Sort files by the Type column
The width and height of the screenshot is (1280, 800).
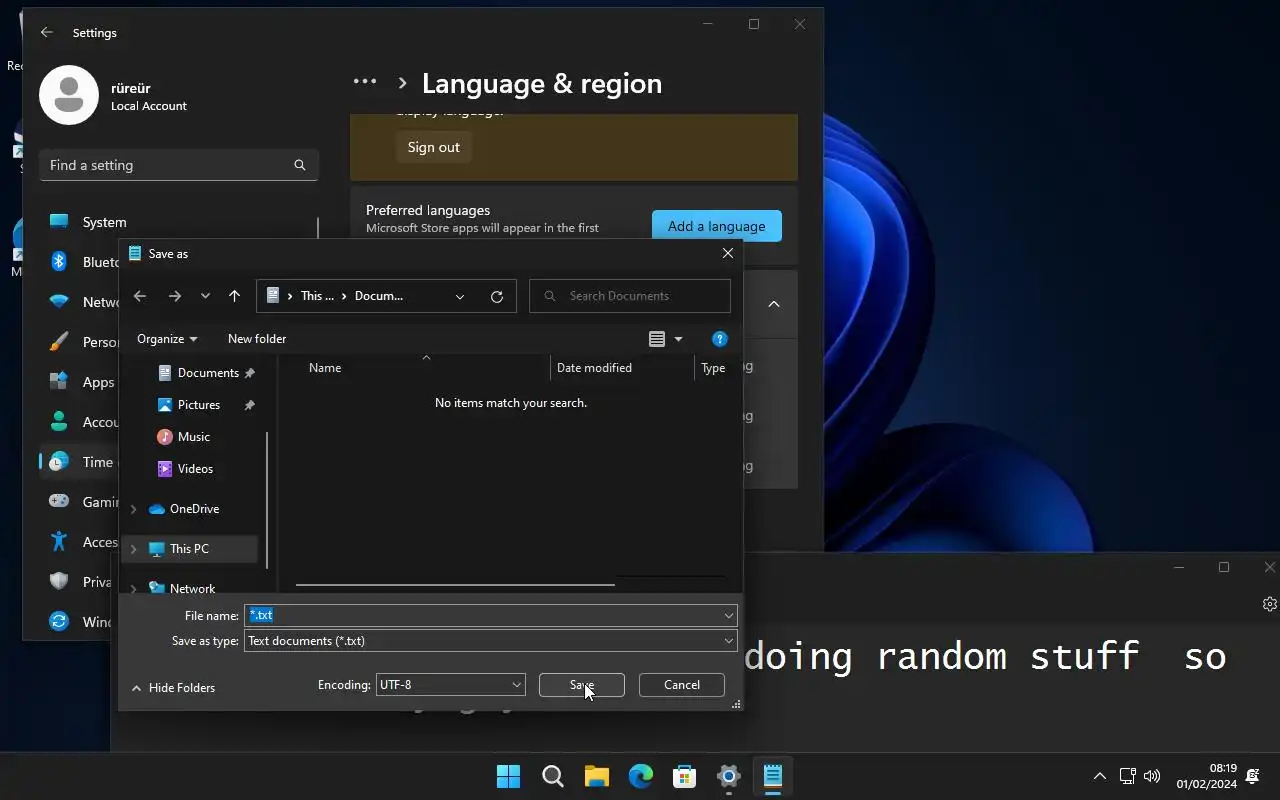pos(713,368)
